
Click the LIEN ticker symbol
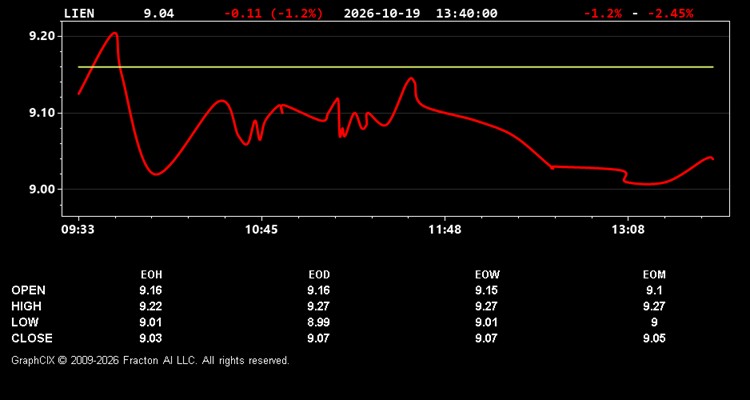79,13
